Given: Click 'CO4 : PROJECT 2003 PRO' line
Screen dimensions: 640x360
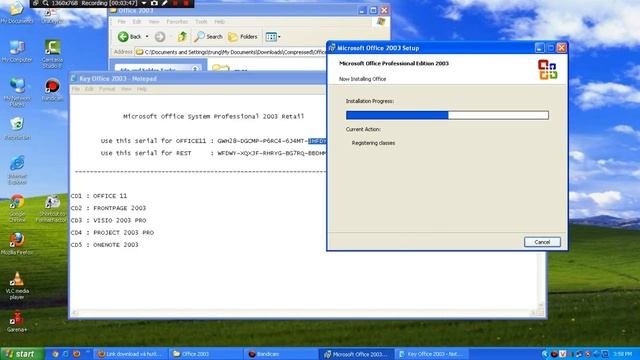Looking at the screenshot, I should [112, 233].
